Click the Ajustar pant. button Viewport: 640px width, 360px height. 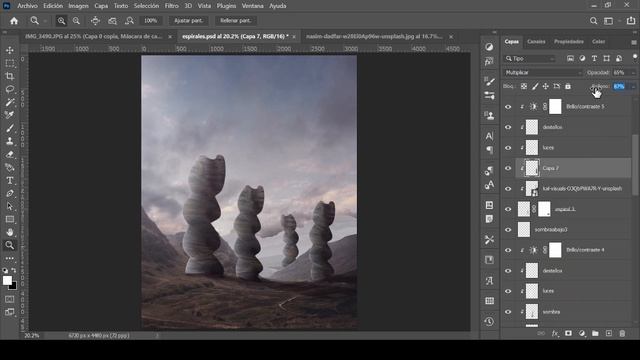click(x=189, y=20)
